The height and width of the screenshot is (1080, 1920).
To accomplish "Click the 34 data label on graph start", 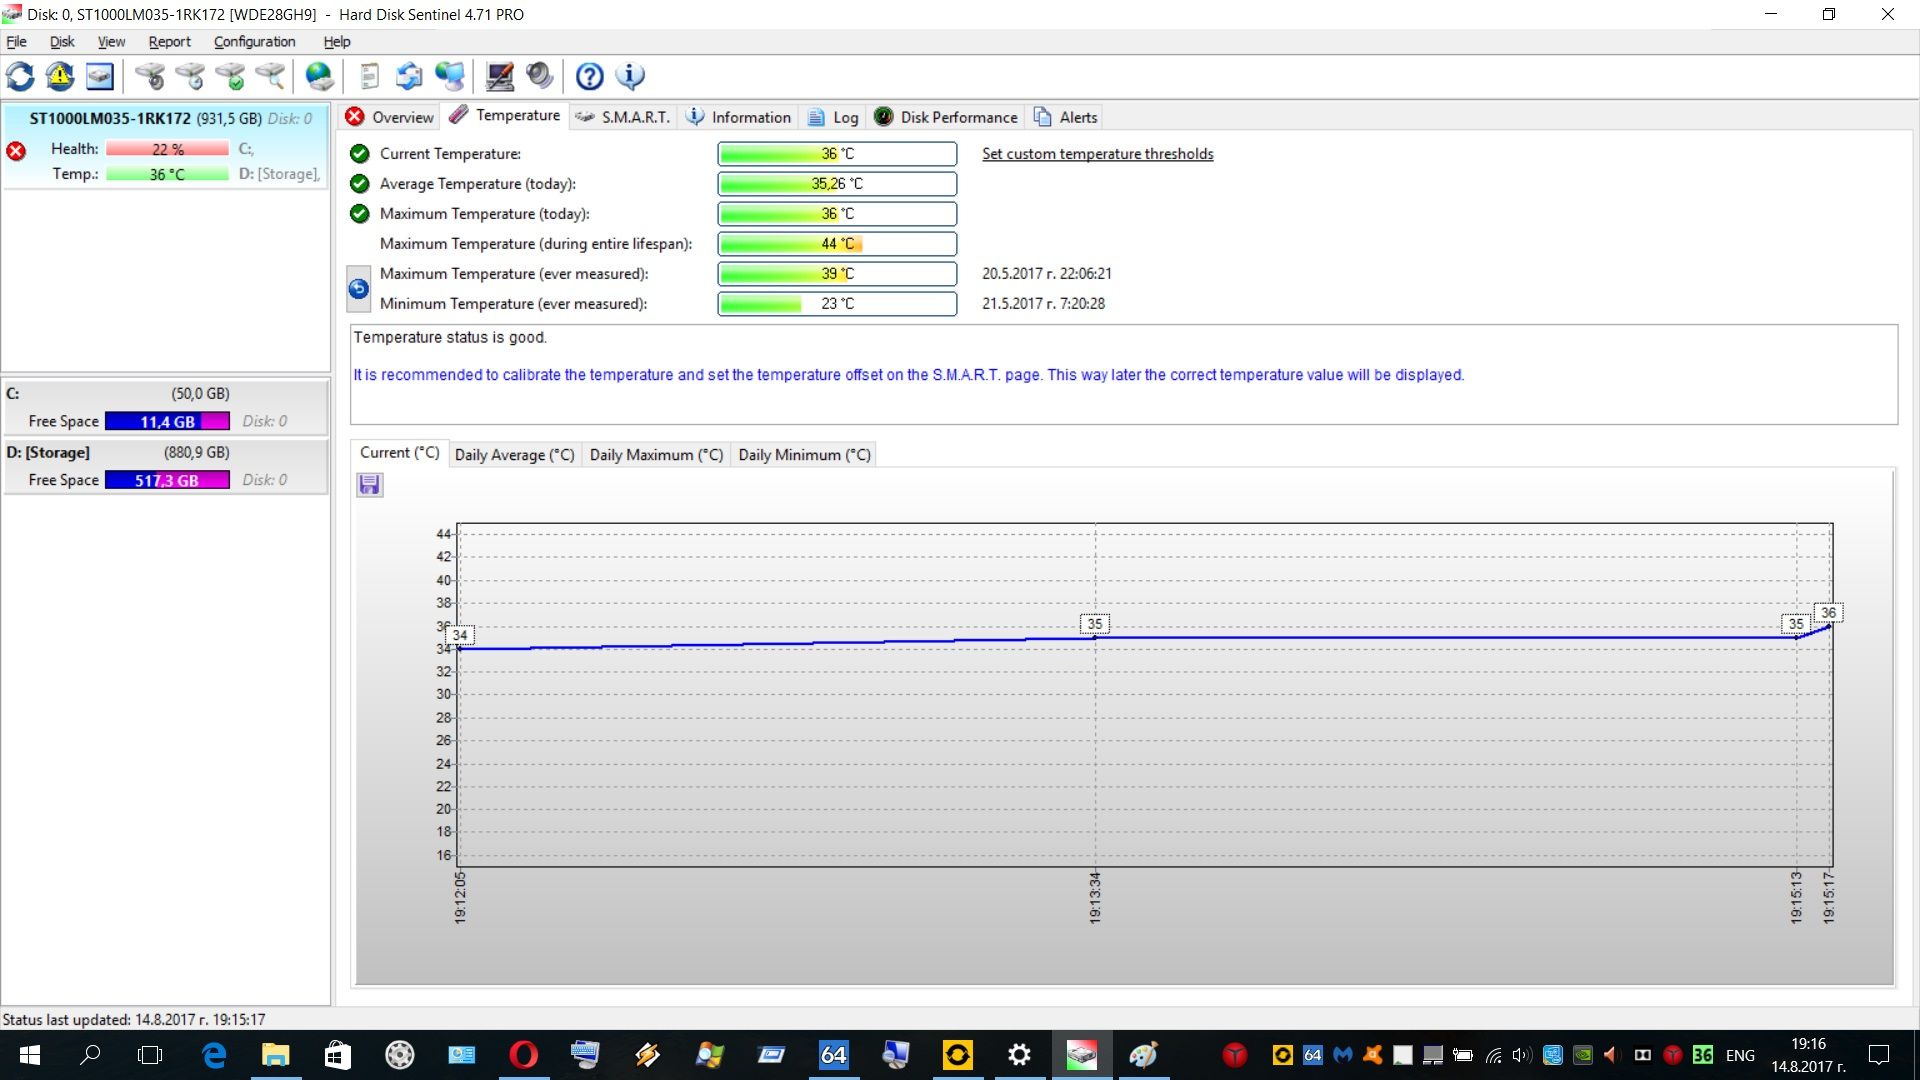I will coord(460,635).
